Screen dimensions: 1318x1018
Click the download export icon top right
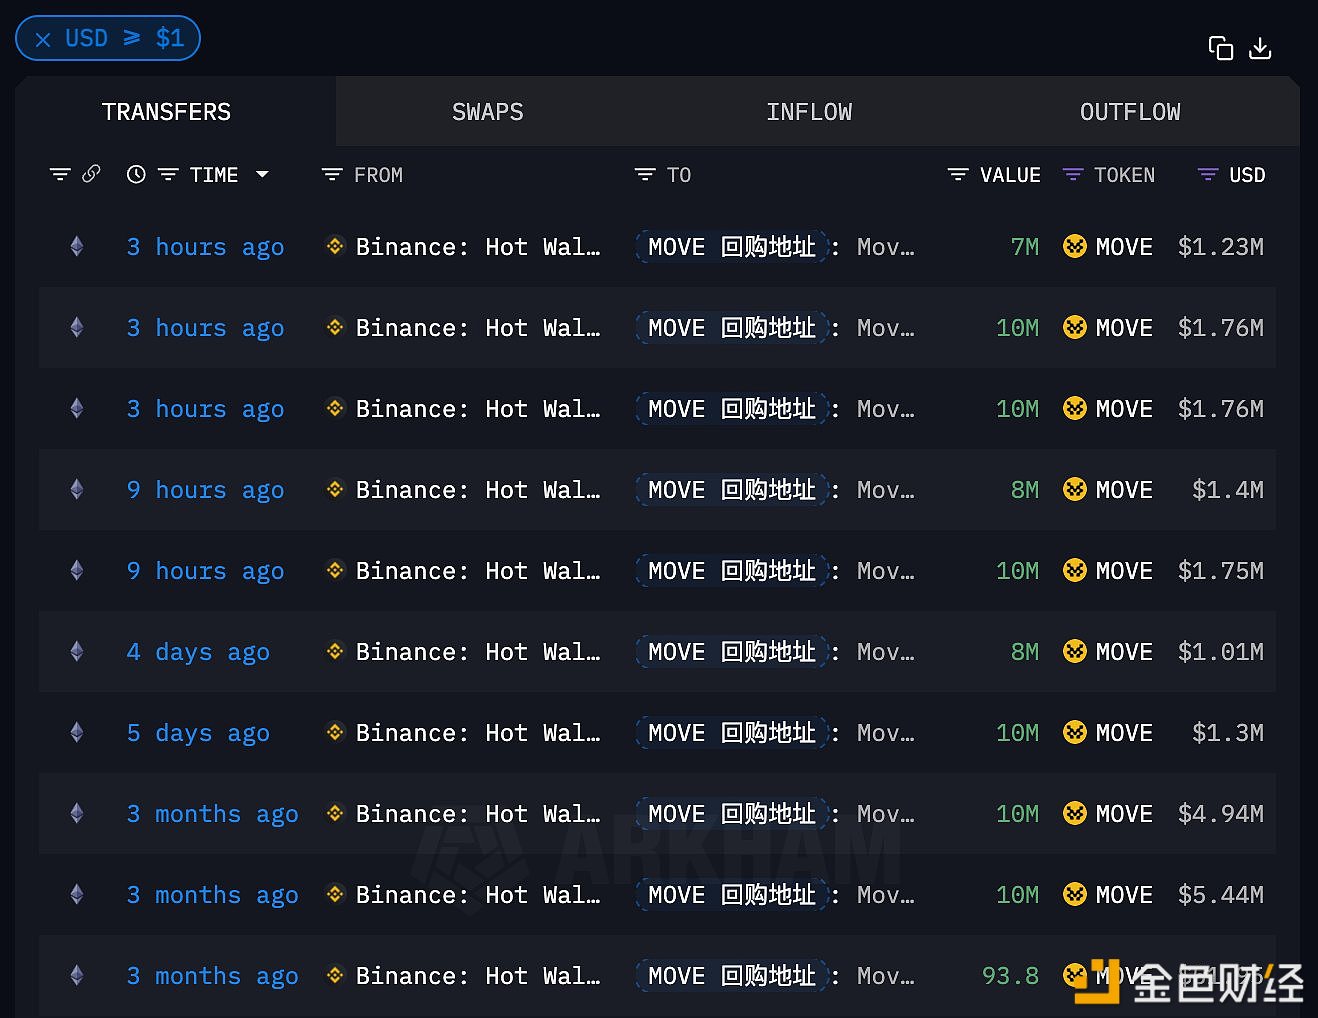pyautogui.click(x=1260, y=47)
